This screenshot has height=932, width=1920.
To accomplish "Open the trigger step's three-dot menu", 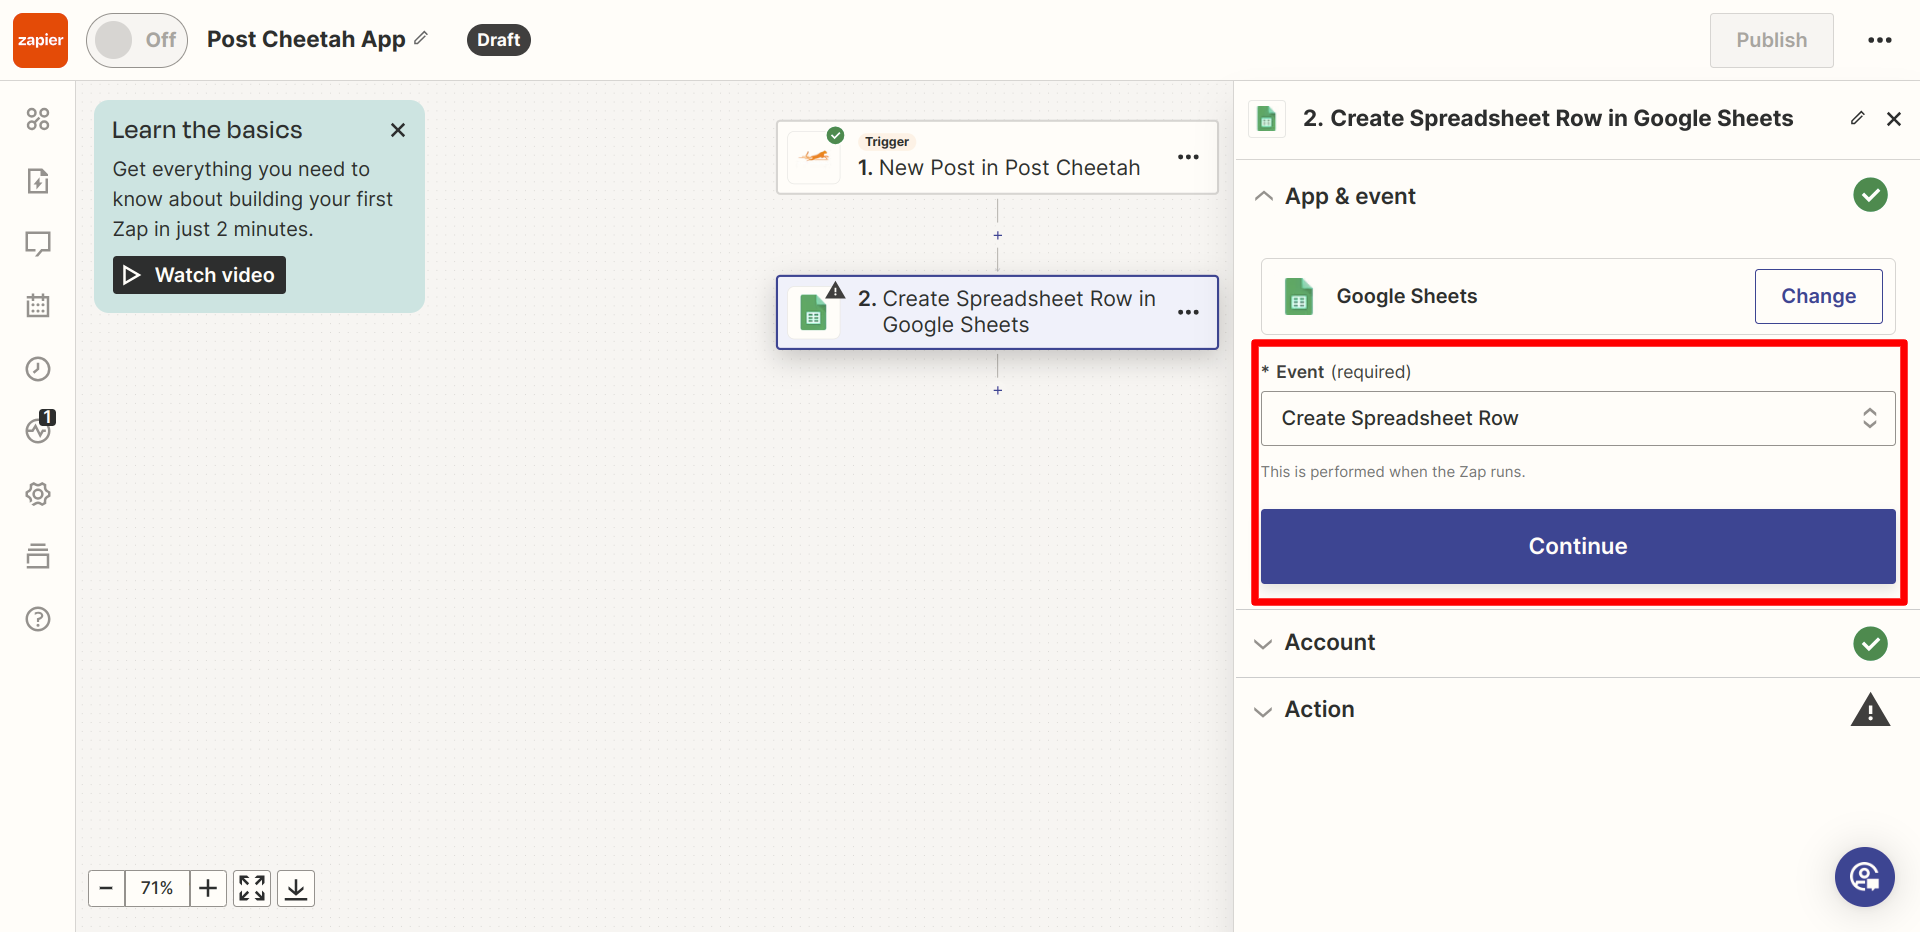I will tap(1188, 157).
